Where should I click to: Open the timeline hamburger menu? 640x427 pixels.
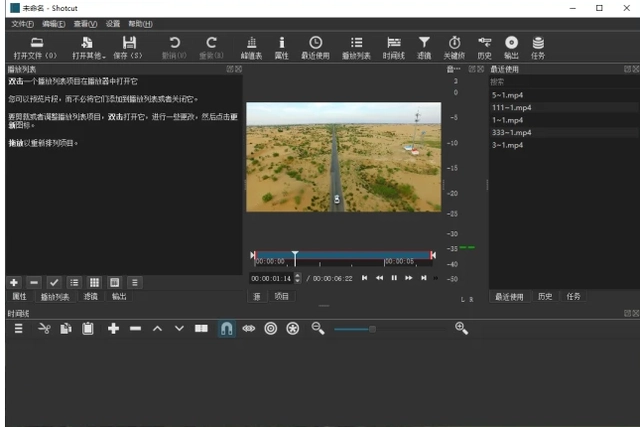[x=18, y=328]
